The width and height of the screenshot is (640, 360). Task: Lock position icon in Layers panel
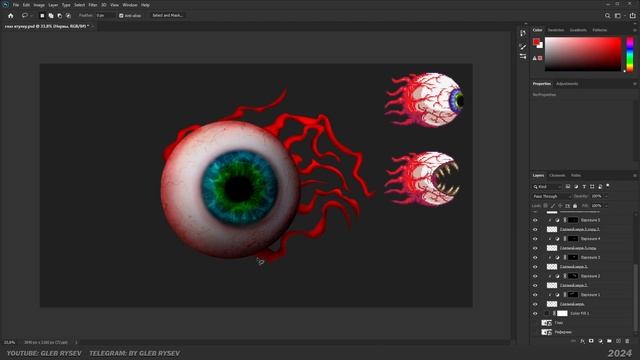click(560, 206)
